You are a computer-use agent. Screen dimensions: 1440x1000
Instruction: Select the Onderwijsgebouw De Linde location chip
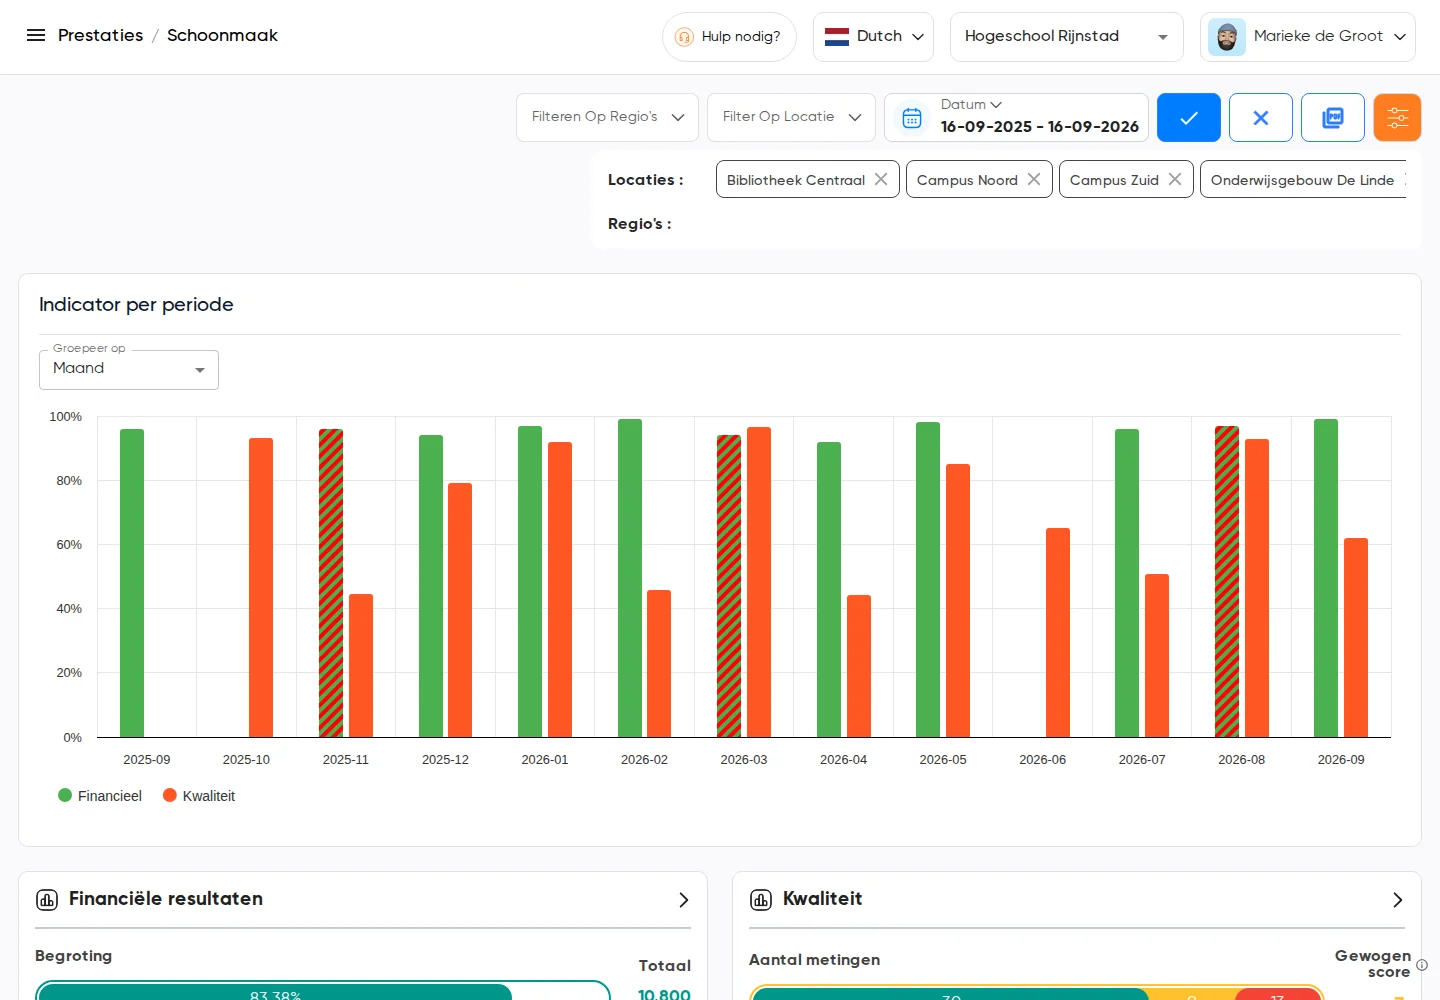pyautogui.click(x=1303, y=180)
